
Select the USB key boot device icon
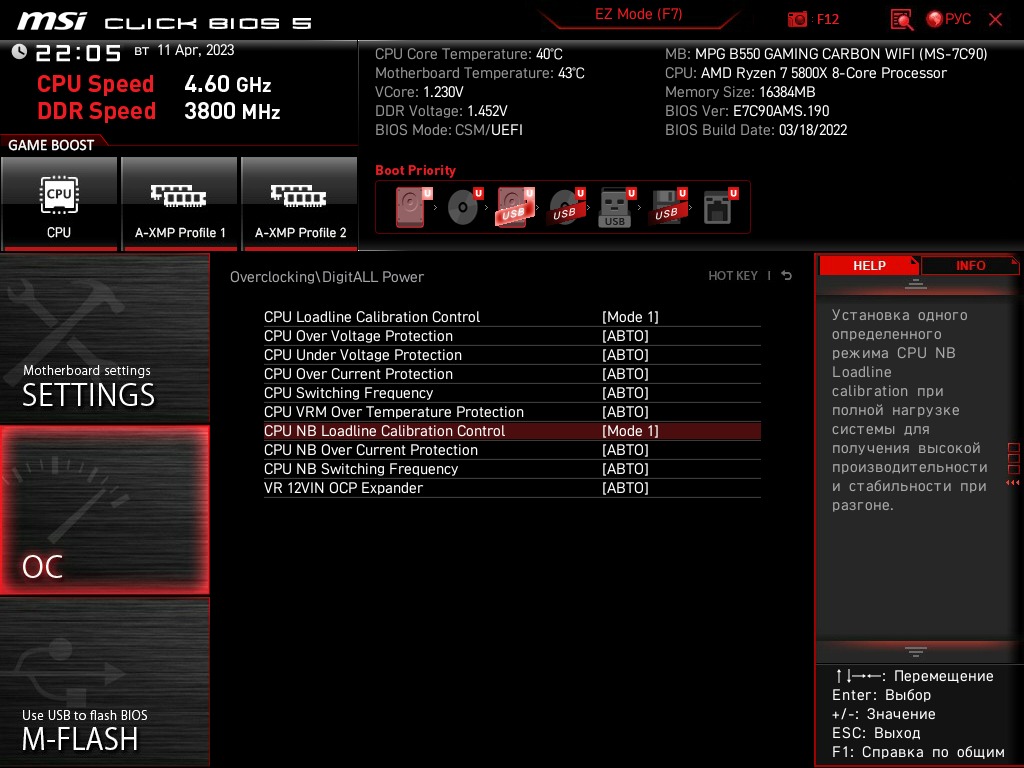pyautogui.click(x=617, y=207)
